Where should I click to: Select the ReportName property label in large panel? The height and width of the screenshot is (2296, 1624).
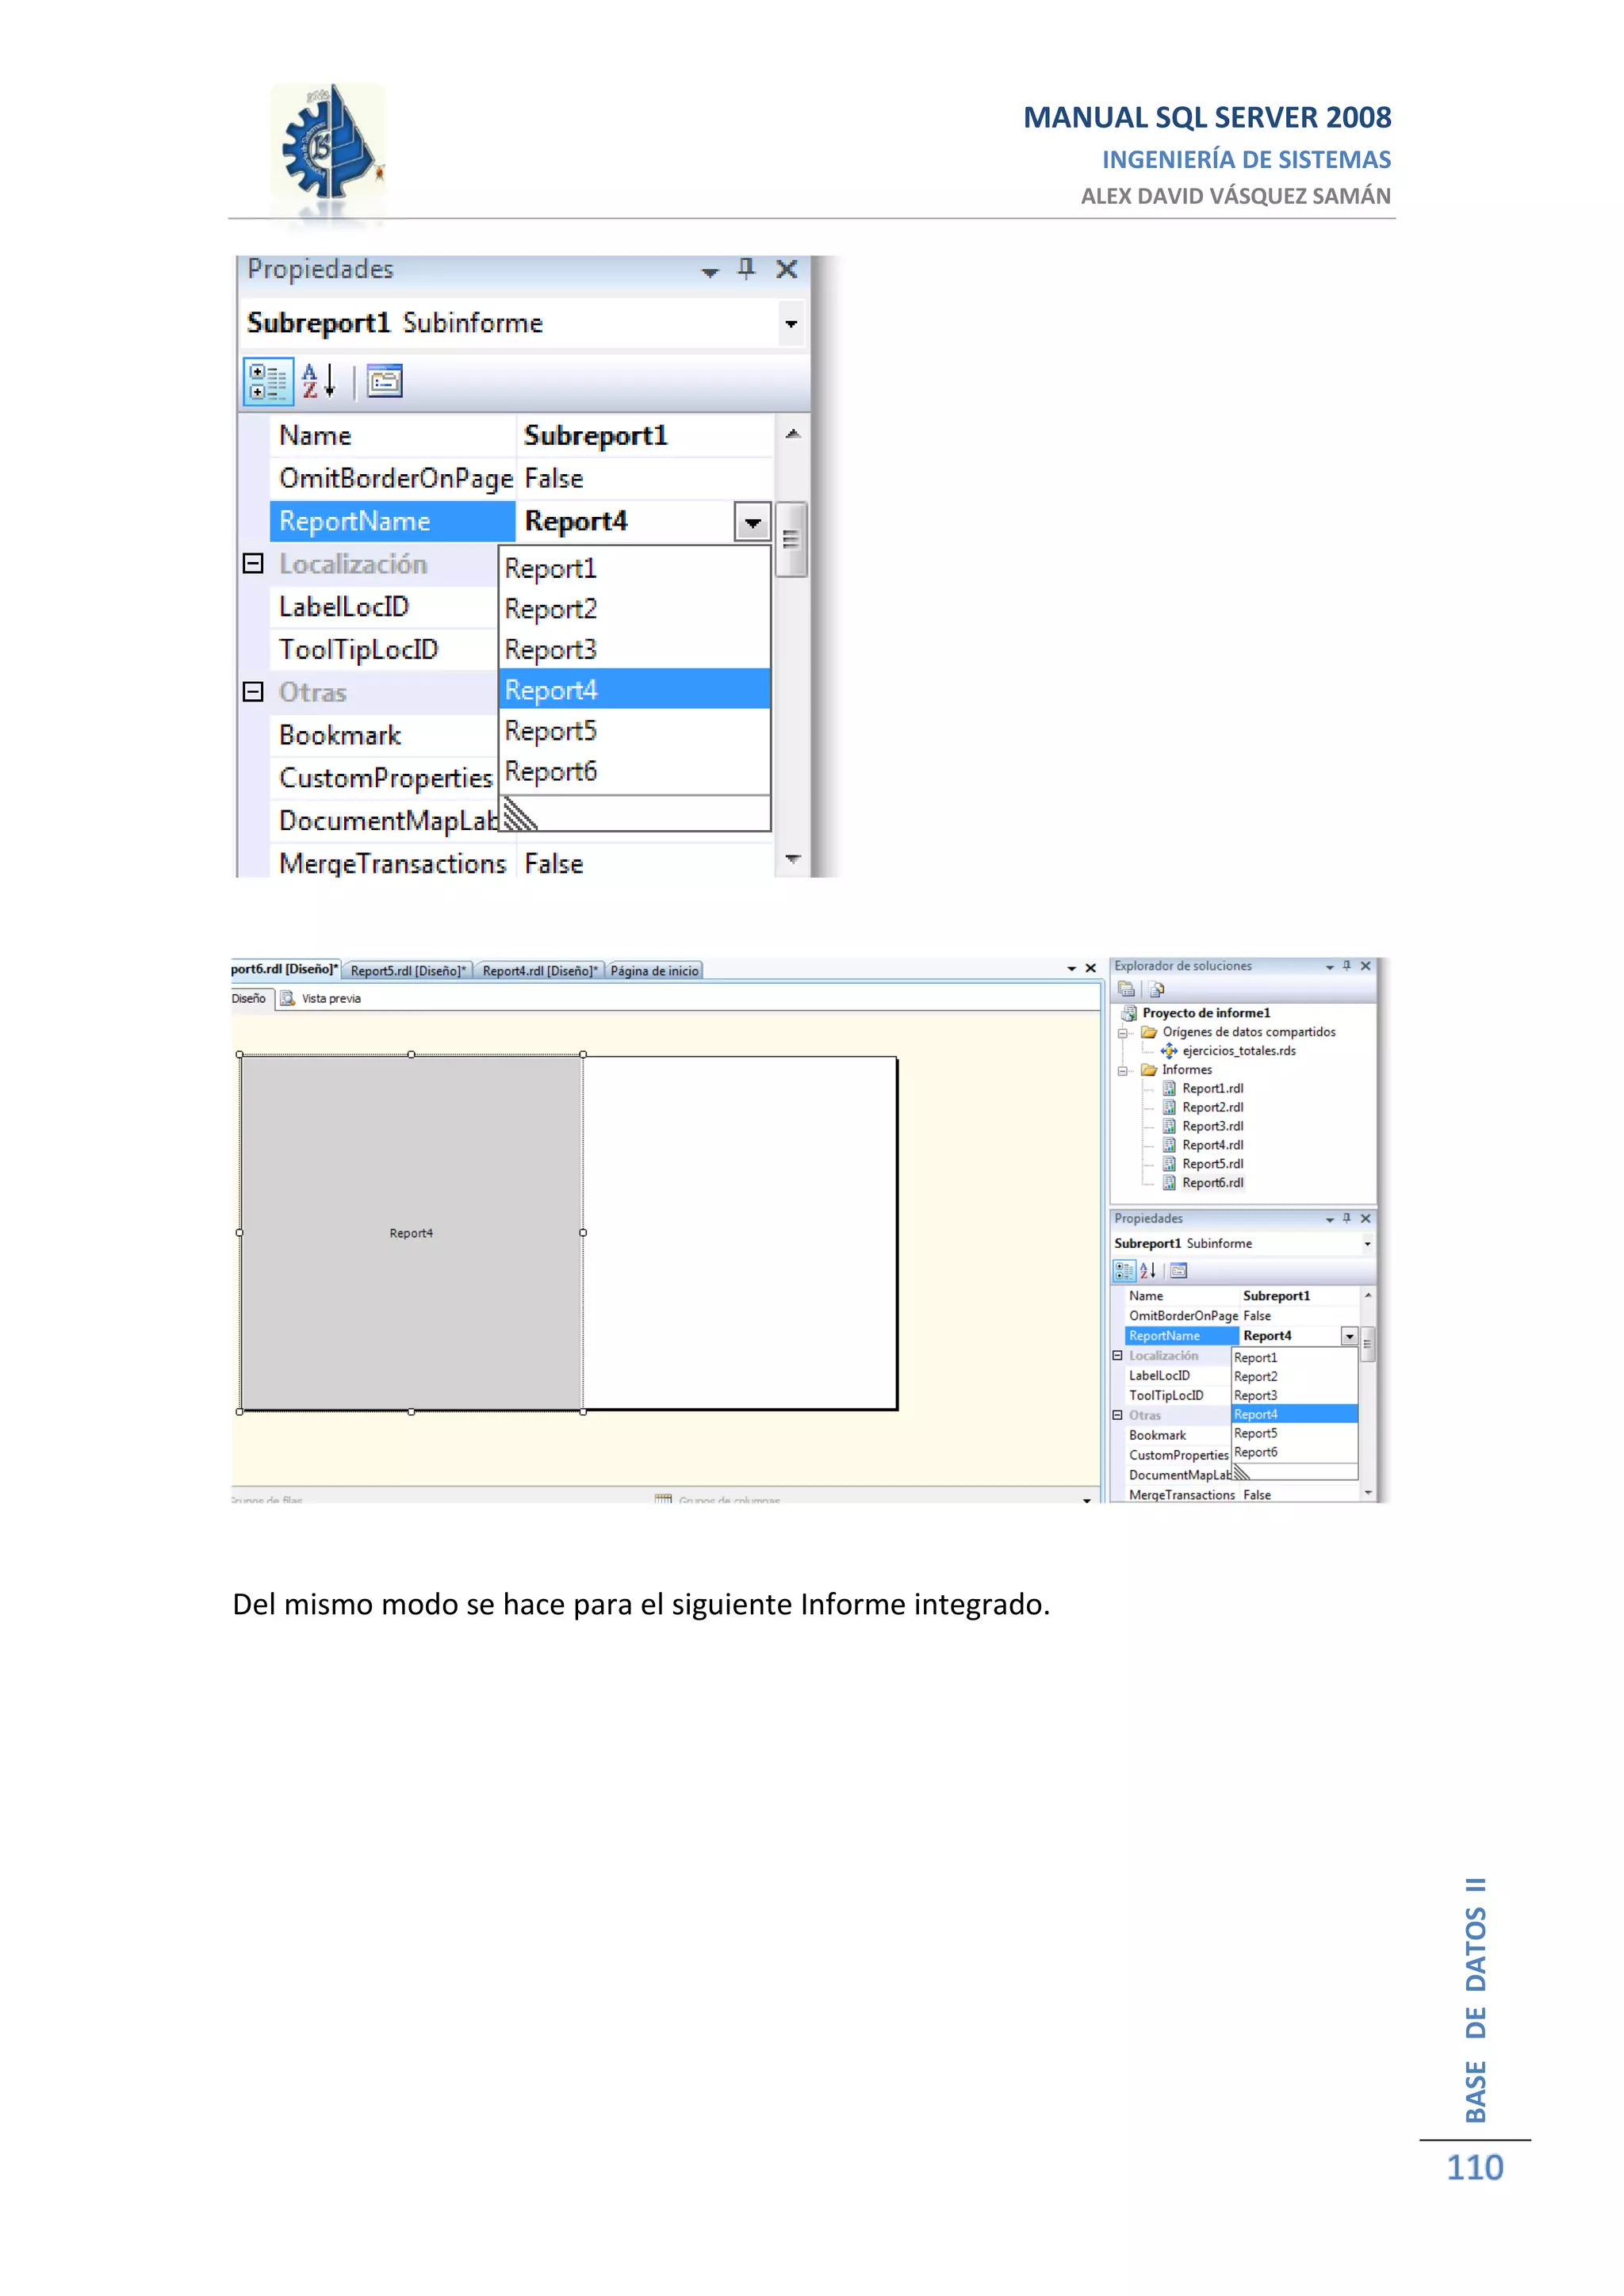392,522
